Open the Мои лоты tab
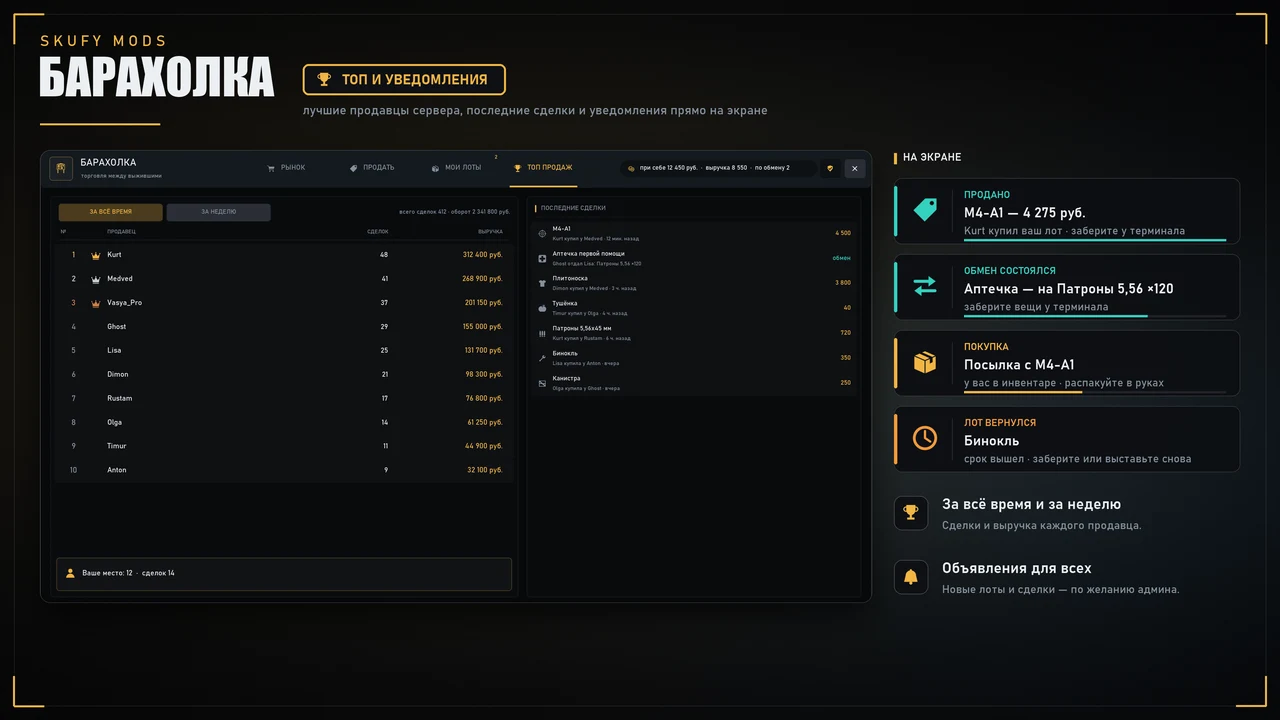The image size is (1280, 720). (456, 168)
